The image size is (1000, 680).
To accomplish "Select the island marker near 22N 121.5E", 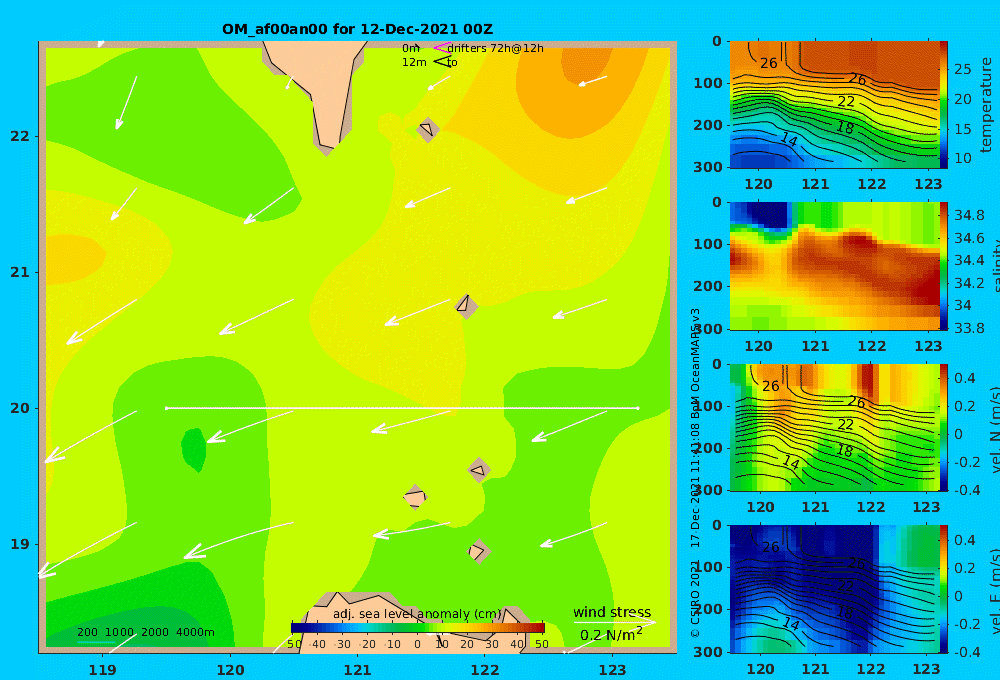I will click(427, 129).
